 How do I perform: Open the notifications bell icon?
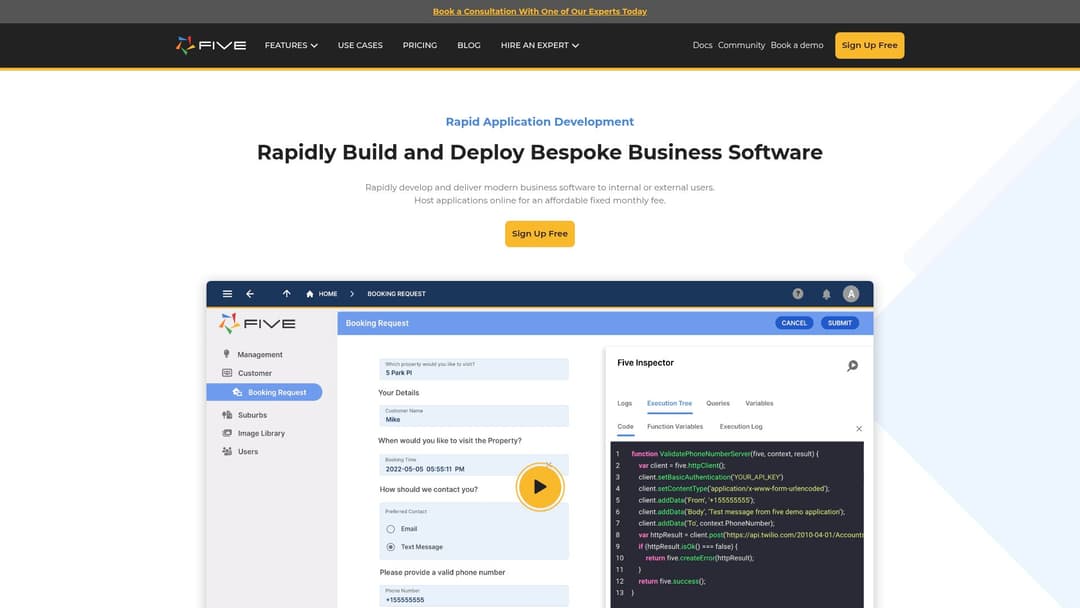(827, 294)
